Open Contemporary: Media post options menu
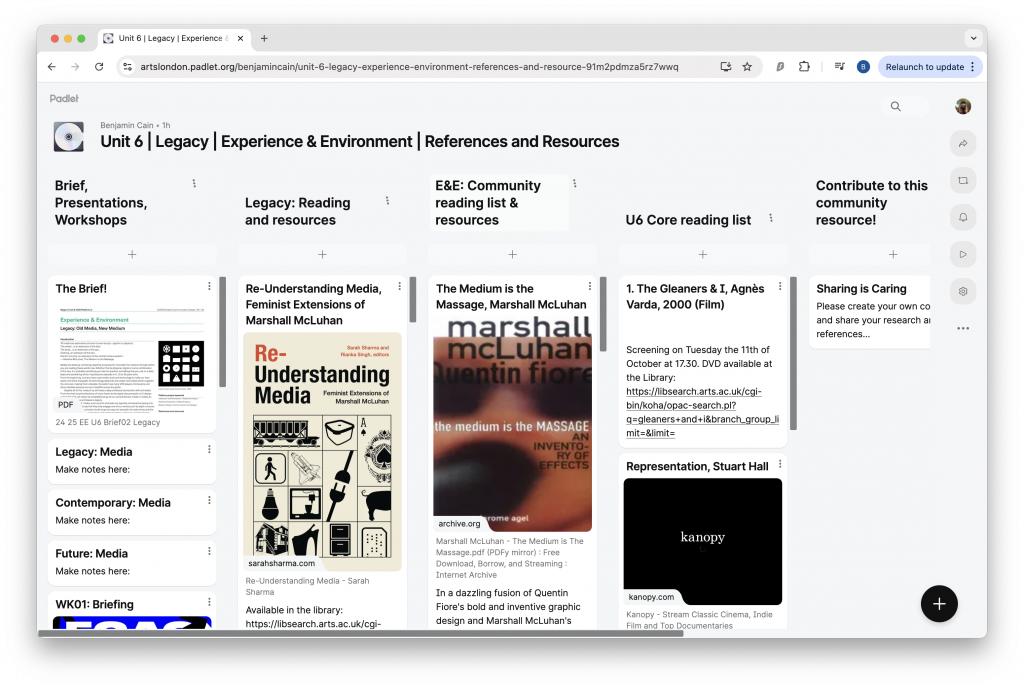Image resolution: width=1024 pixels, height=687 pixels. coord(209,500)
